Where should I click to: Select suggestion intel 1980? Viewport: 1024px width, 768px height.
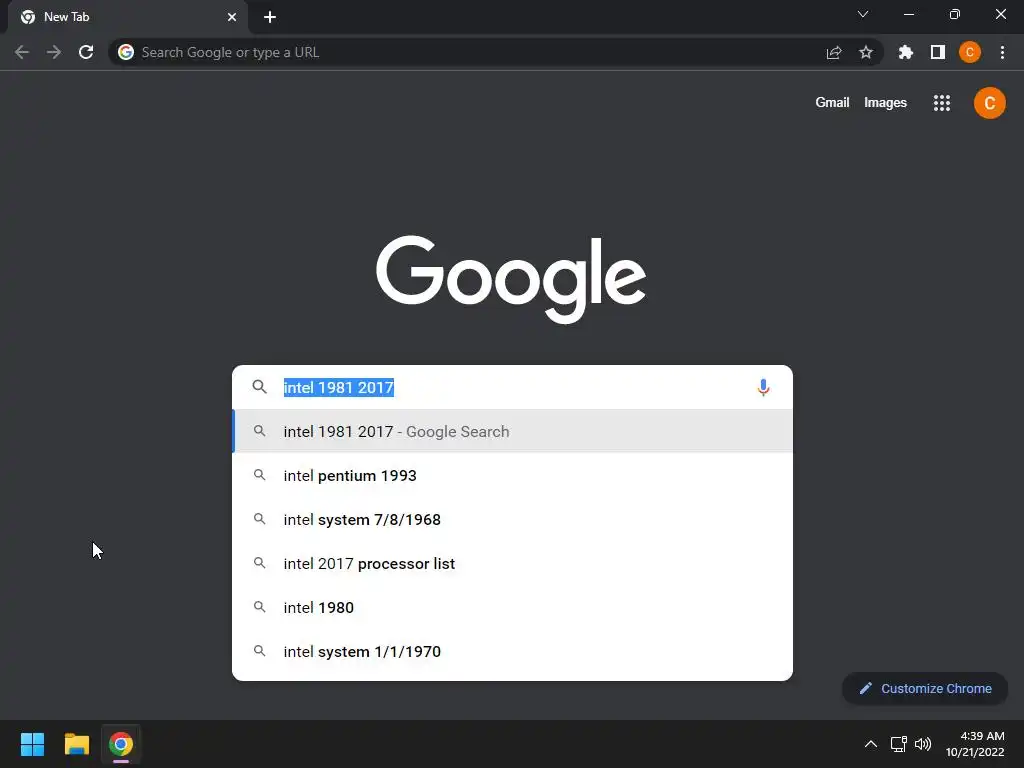point(513,607)
